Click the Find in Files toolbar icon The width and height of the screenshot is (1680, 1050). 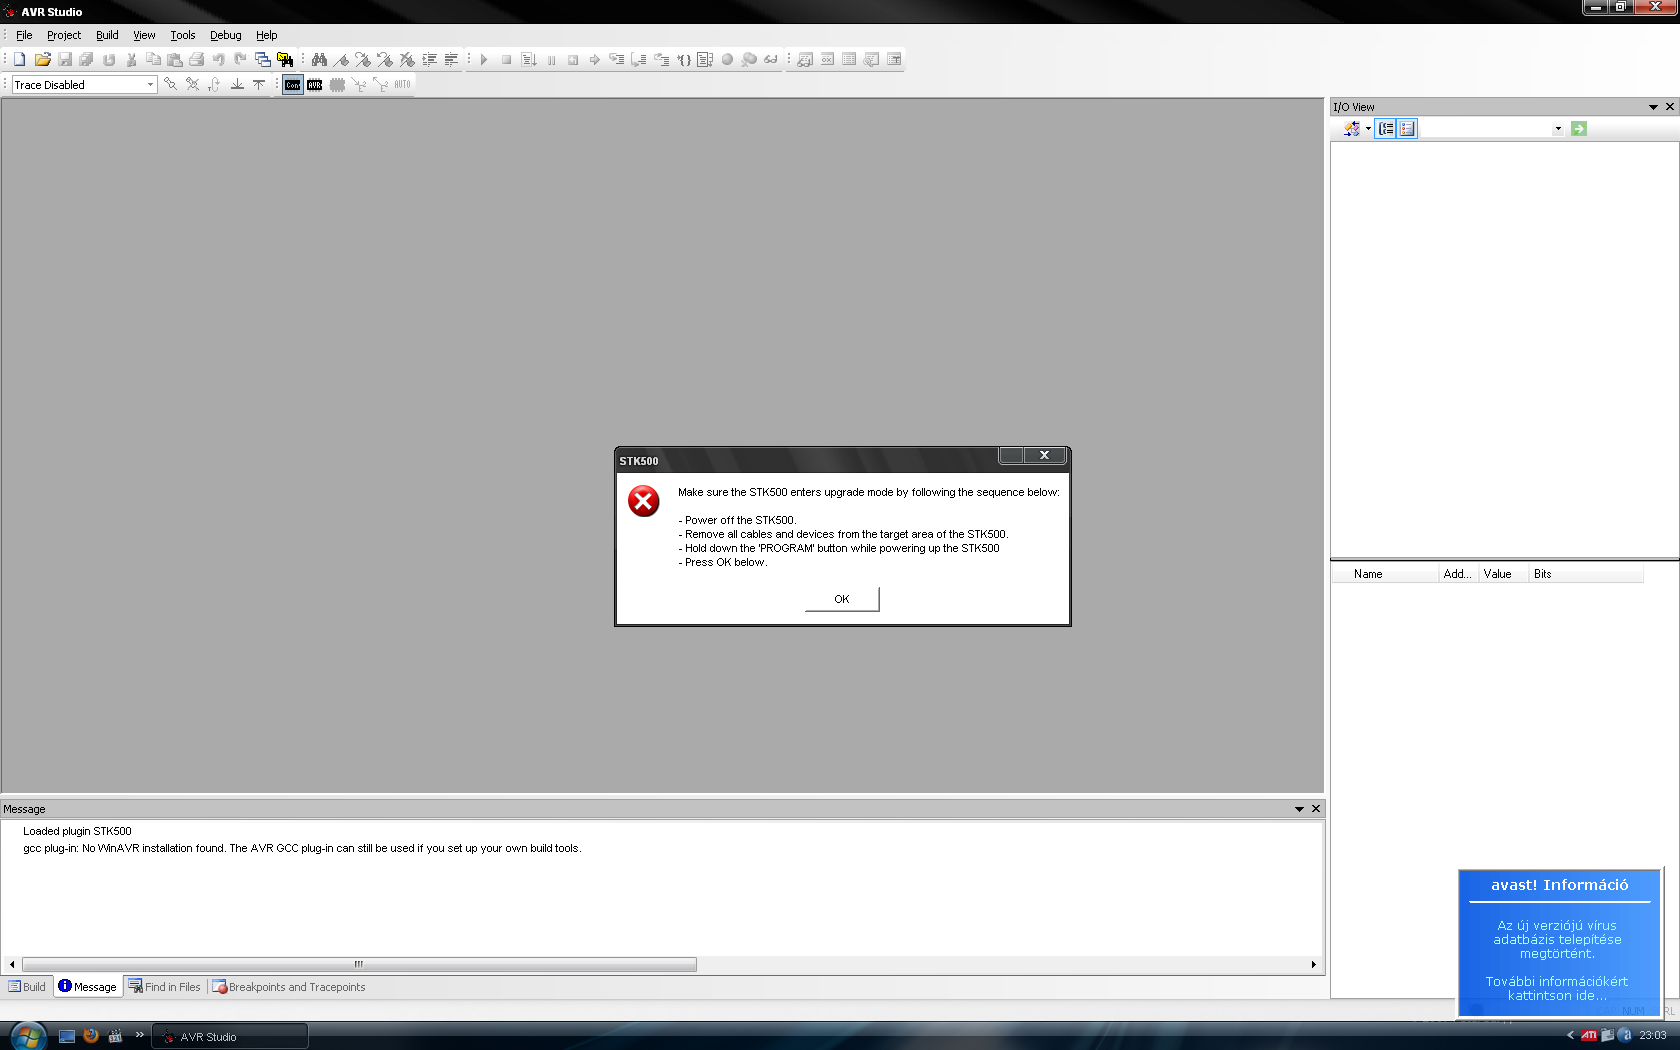(285, 60)
